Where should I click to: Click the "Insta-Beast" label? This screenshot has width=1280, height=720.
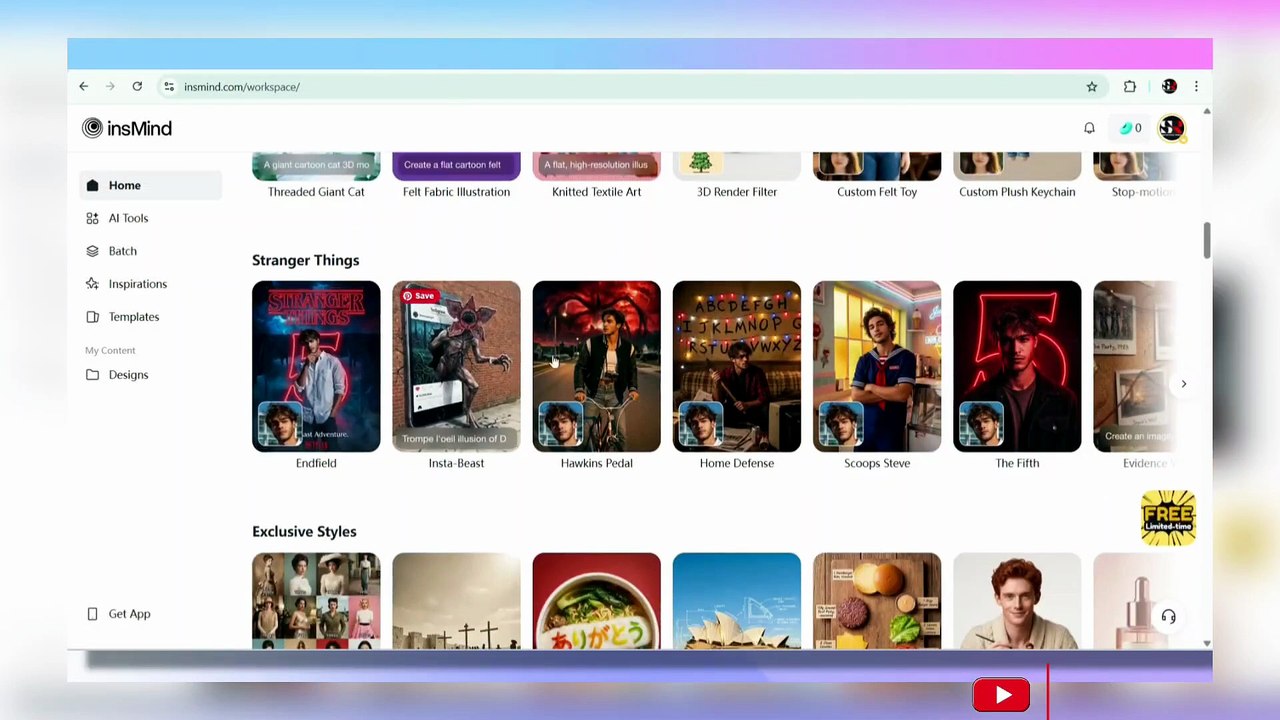click(456, 463)
